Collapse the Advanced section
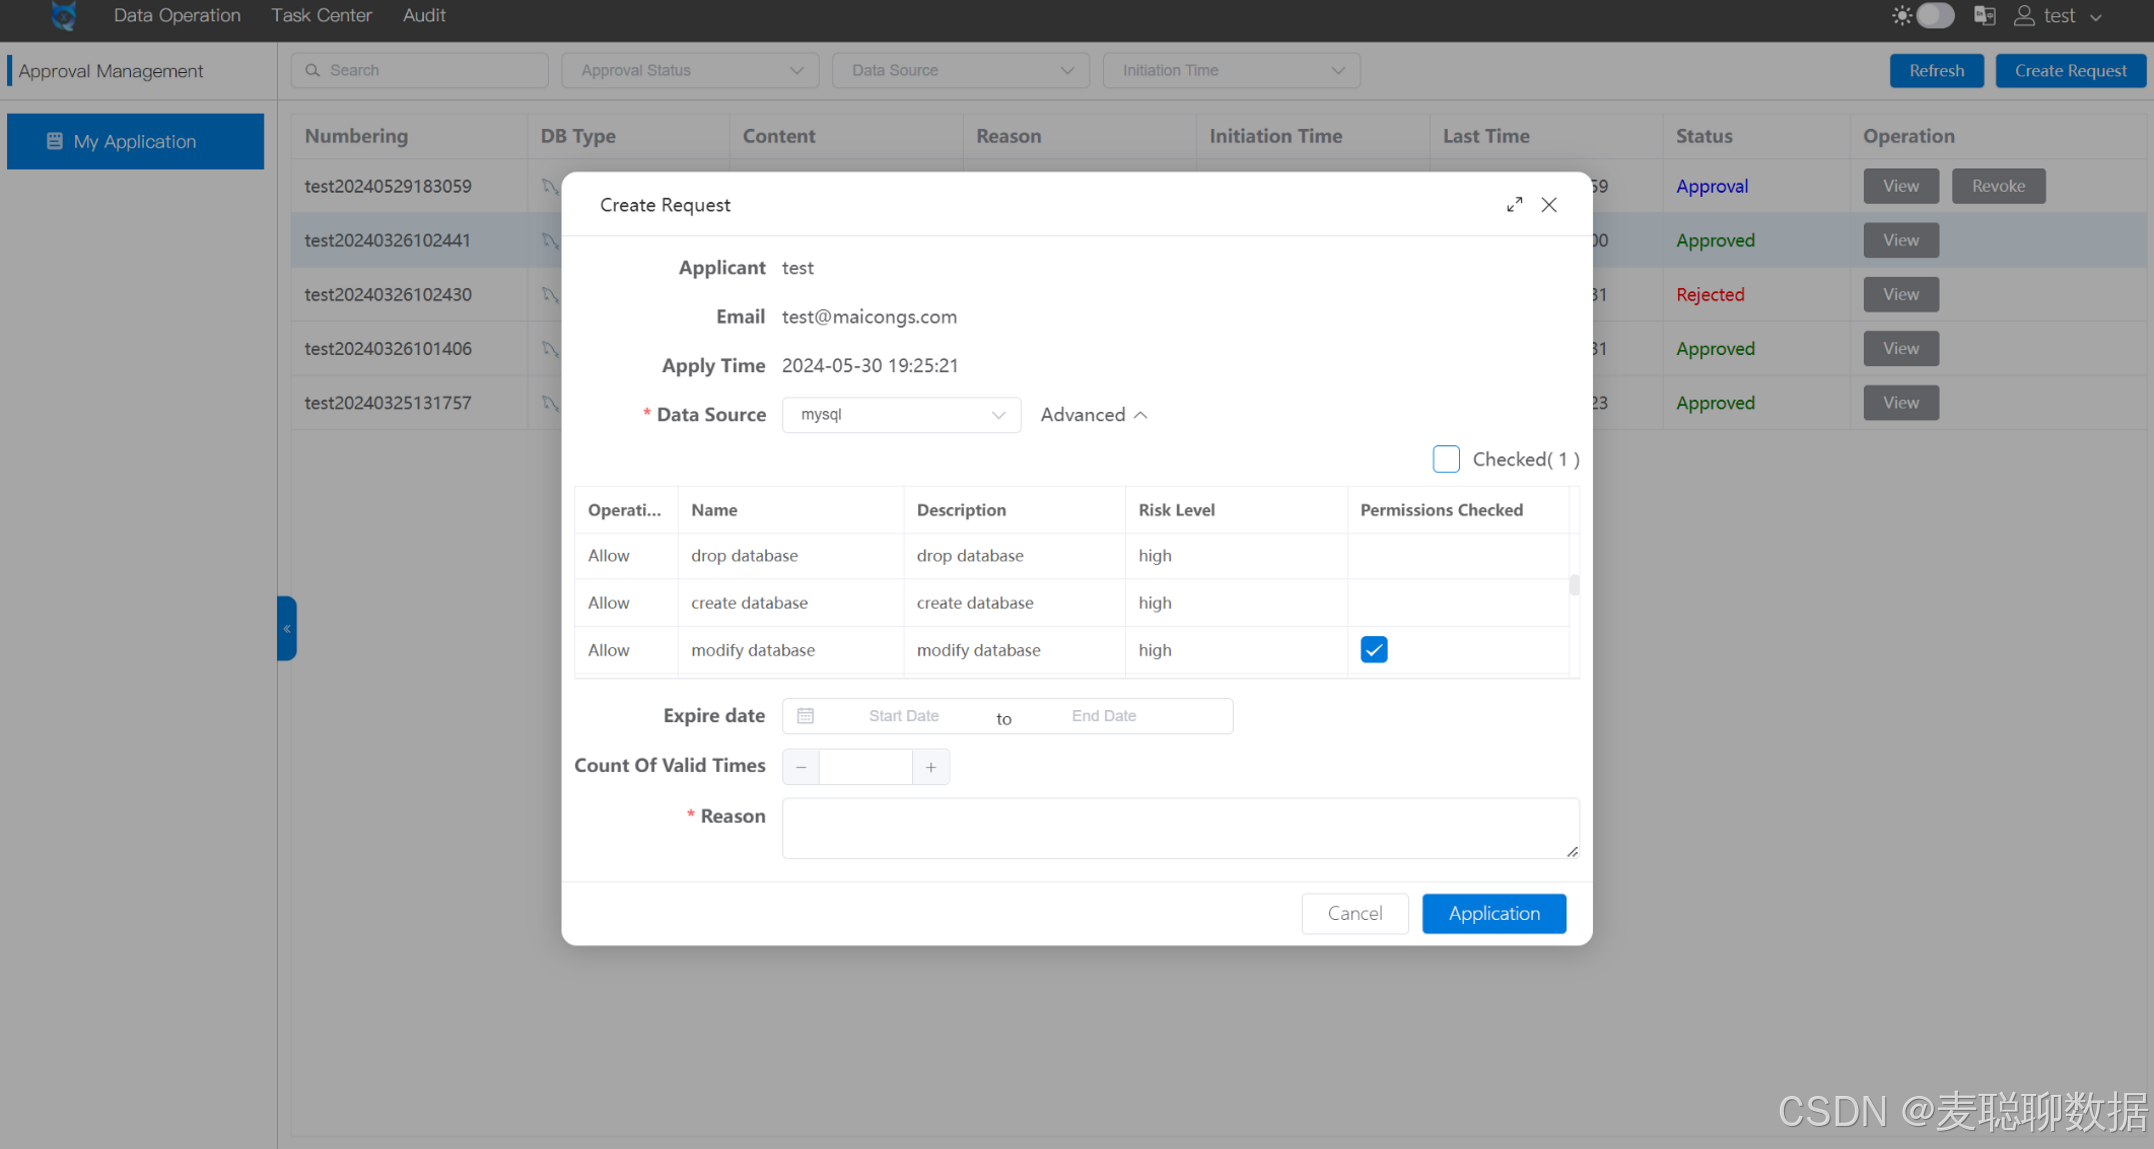The height and width of the screenshot is (1149, 2154). (x=1093, y=415)
